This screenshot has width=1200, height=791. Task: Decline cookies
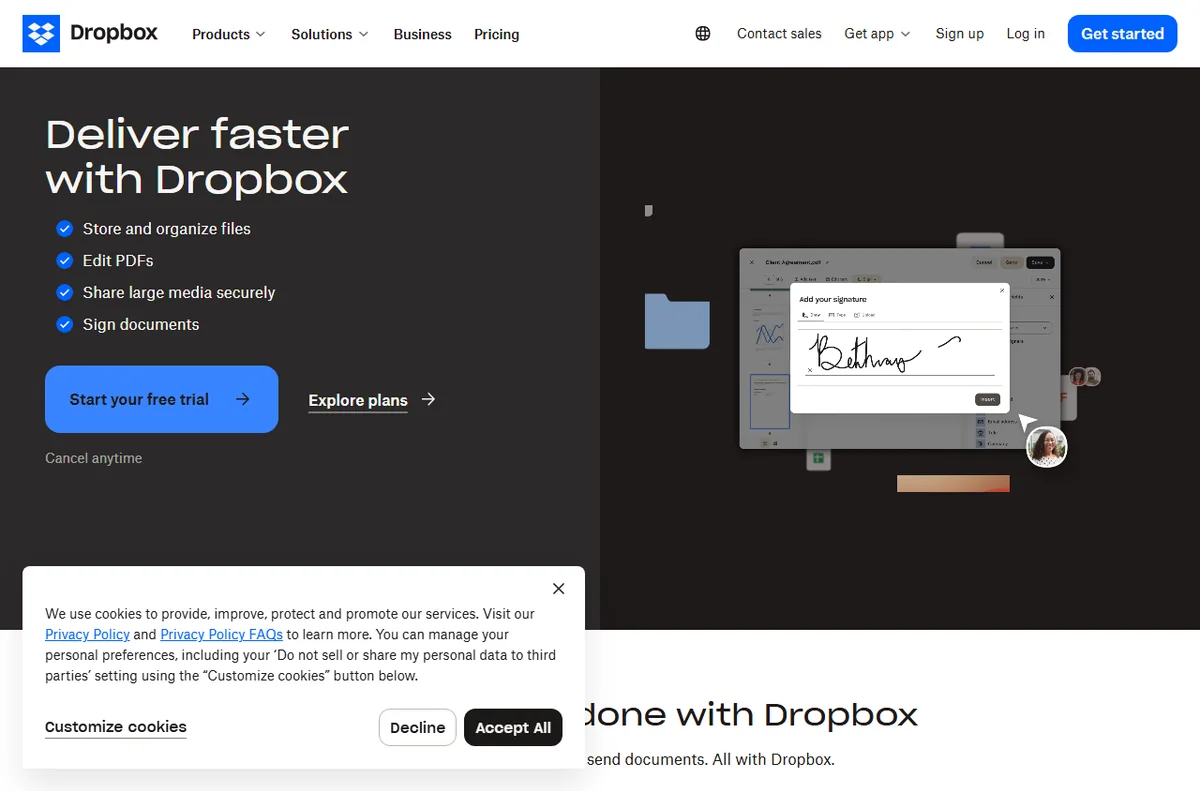coord(418,728)
